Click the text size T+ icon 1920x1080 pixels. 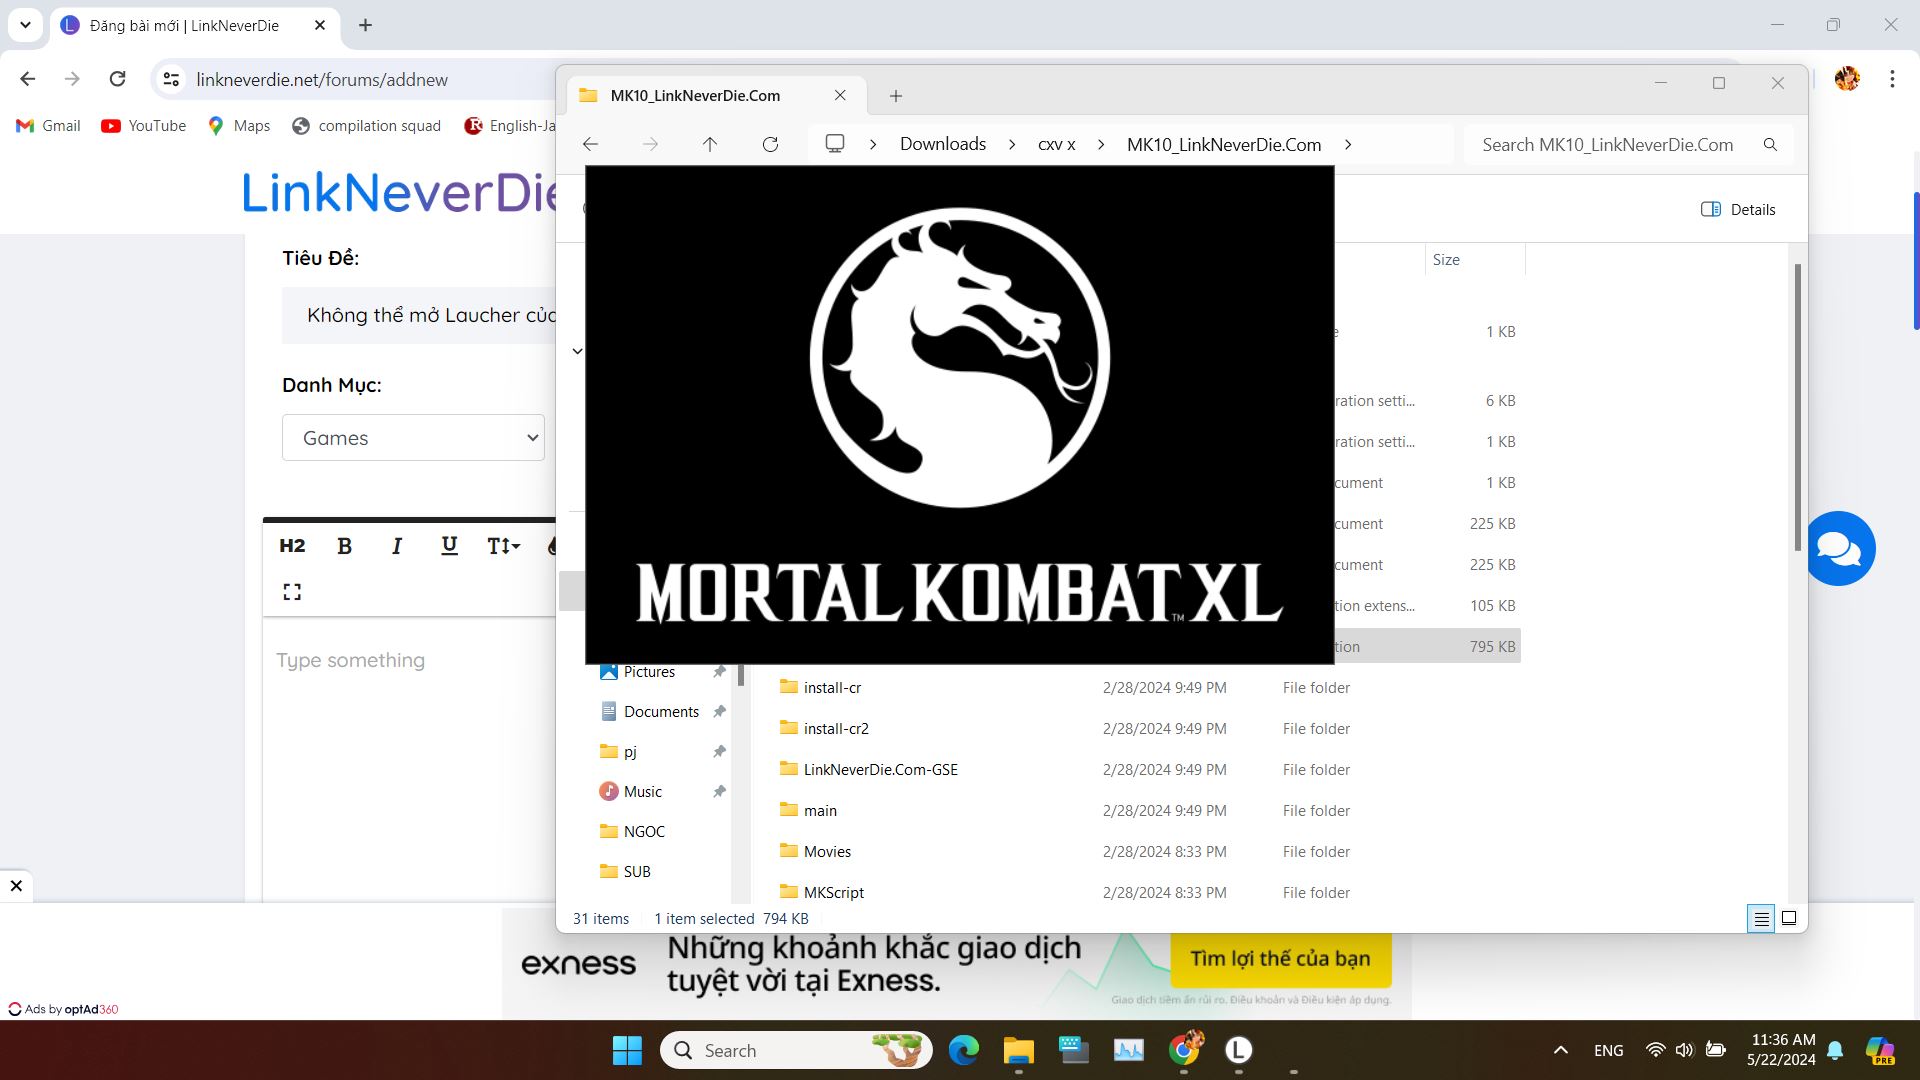click(x=501, y=545)
